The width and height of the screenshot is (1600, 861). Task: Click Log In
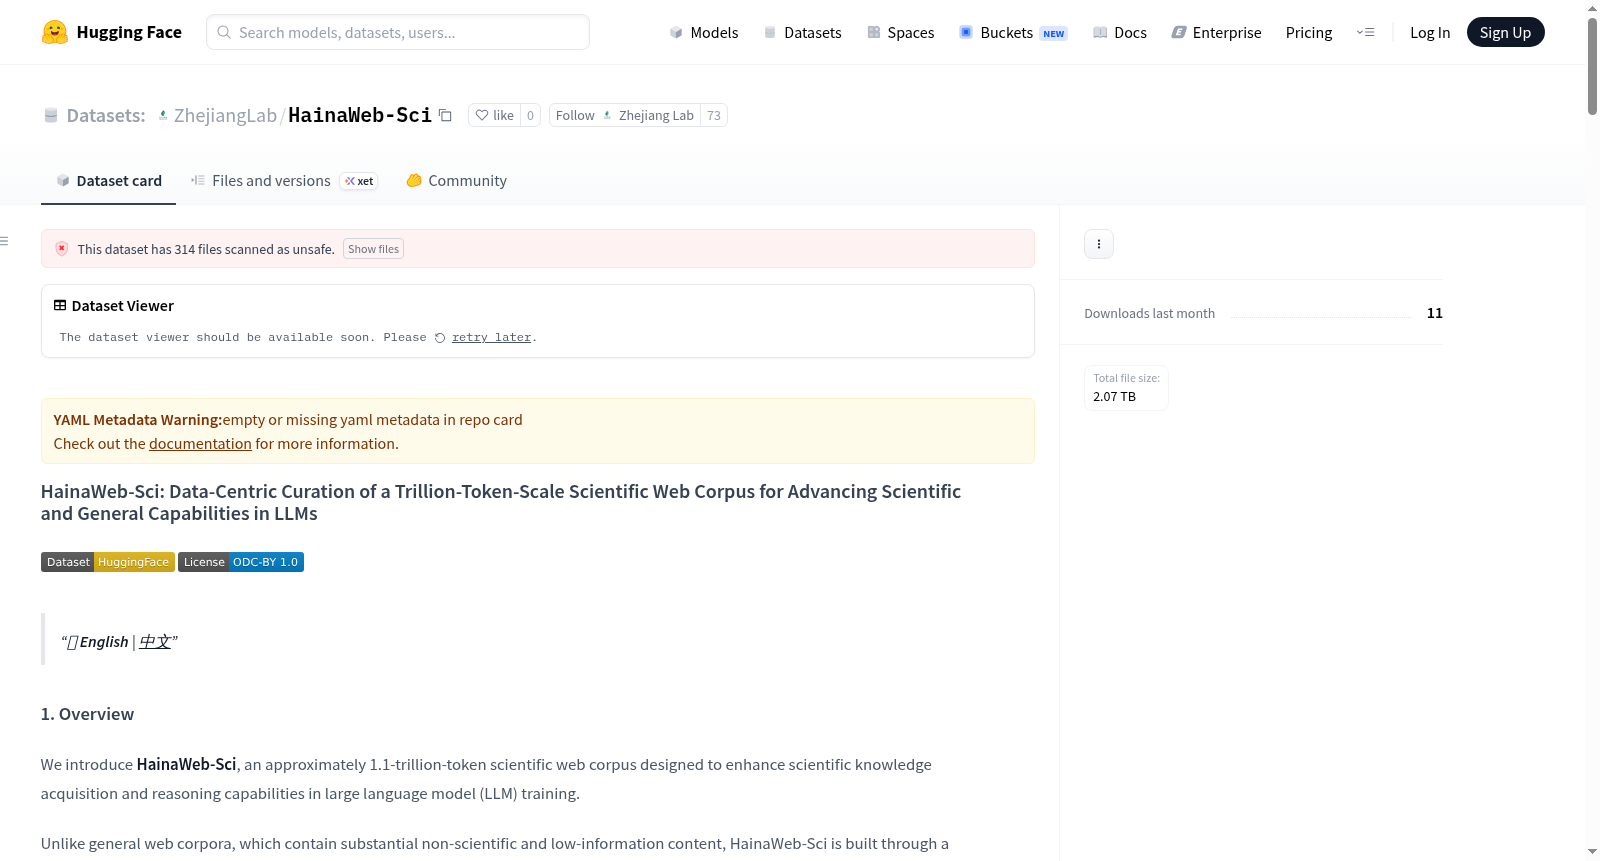1430,32
